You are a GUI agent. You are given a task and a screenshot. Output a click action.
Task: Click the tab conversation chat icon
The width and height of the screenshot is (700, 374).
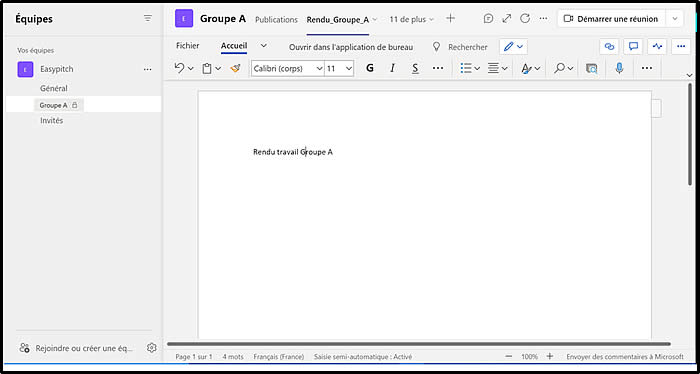click(x=488, y=19)
